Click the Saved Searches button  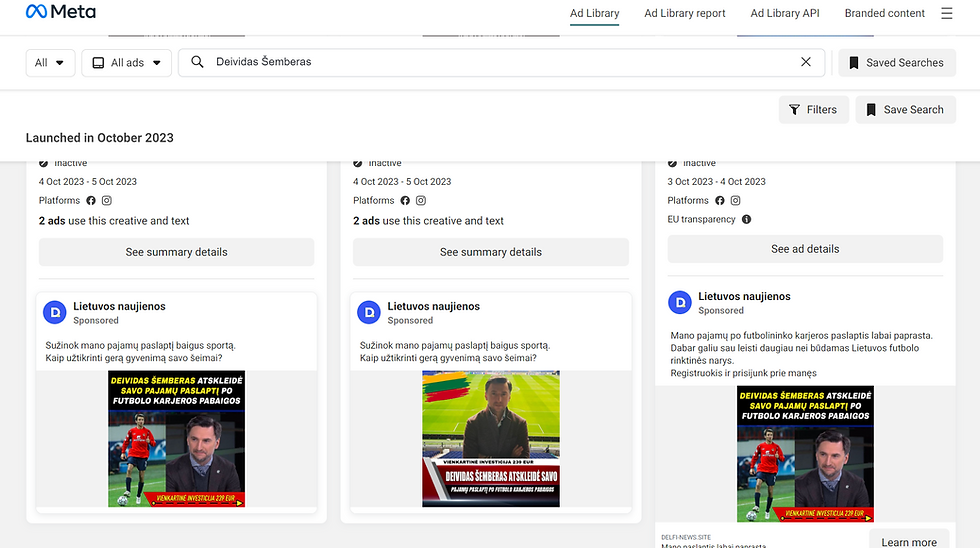(x=897, y=62)
